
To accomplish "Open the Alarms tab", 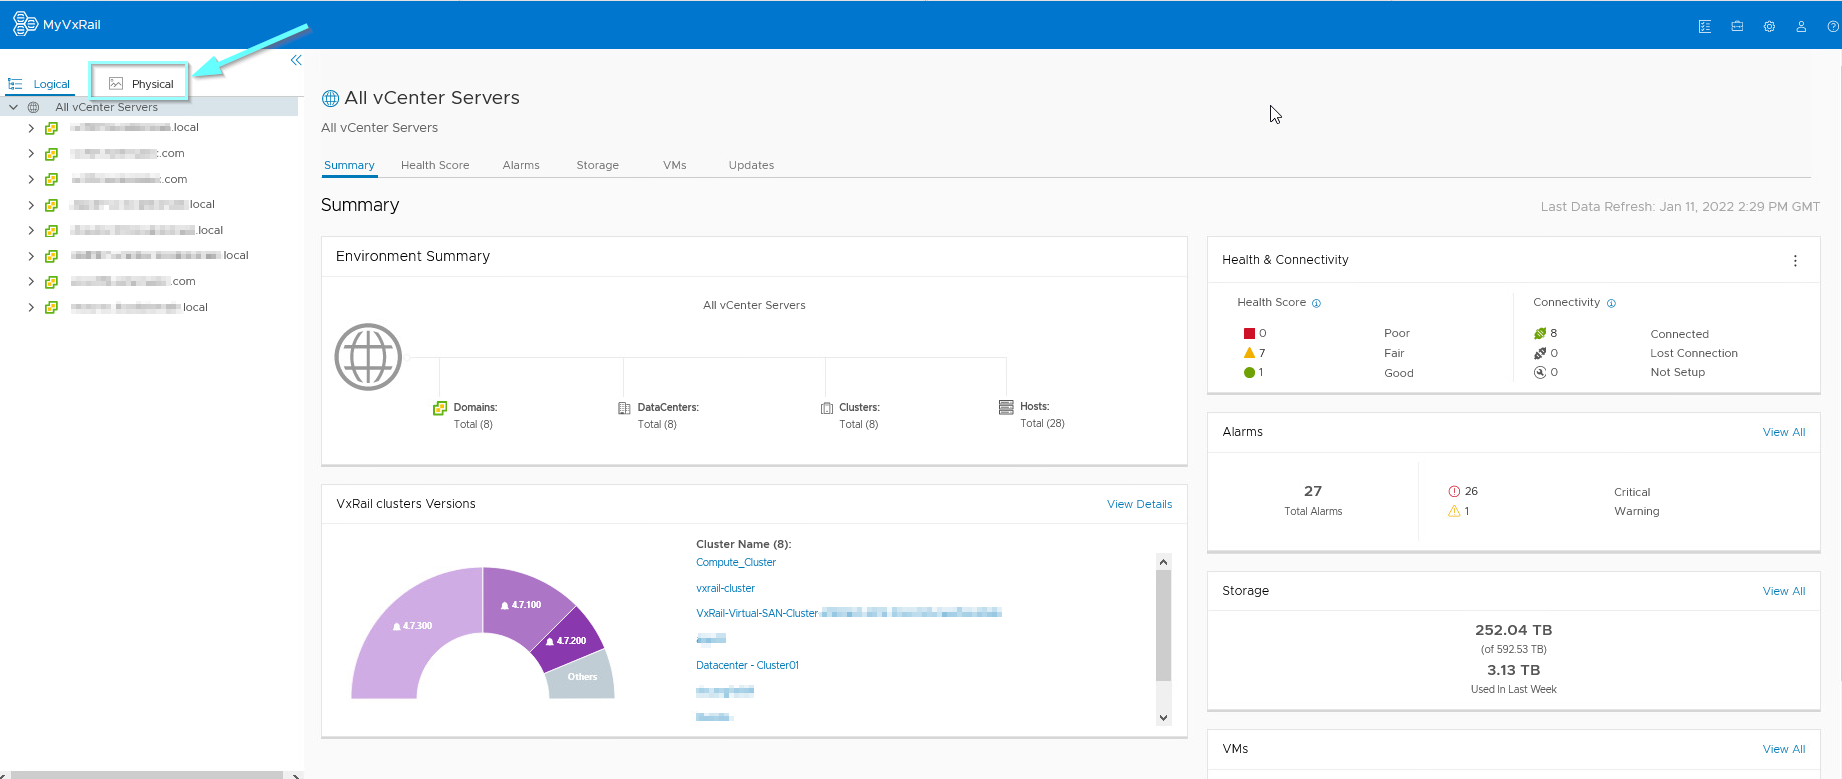I will tap(521, 165).
